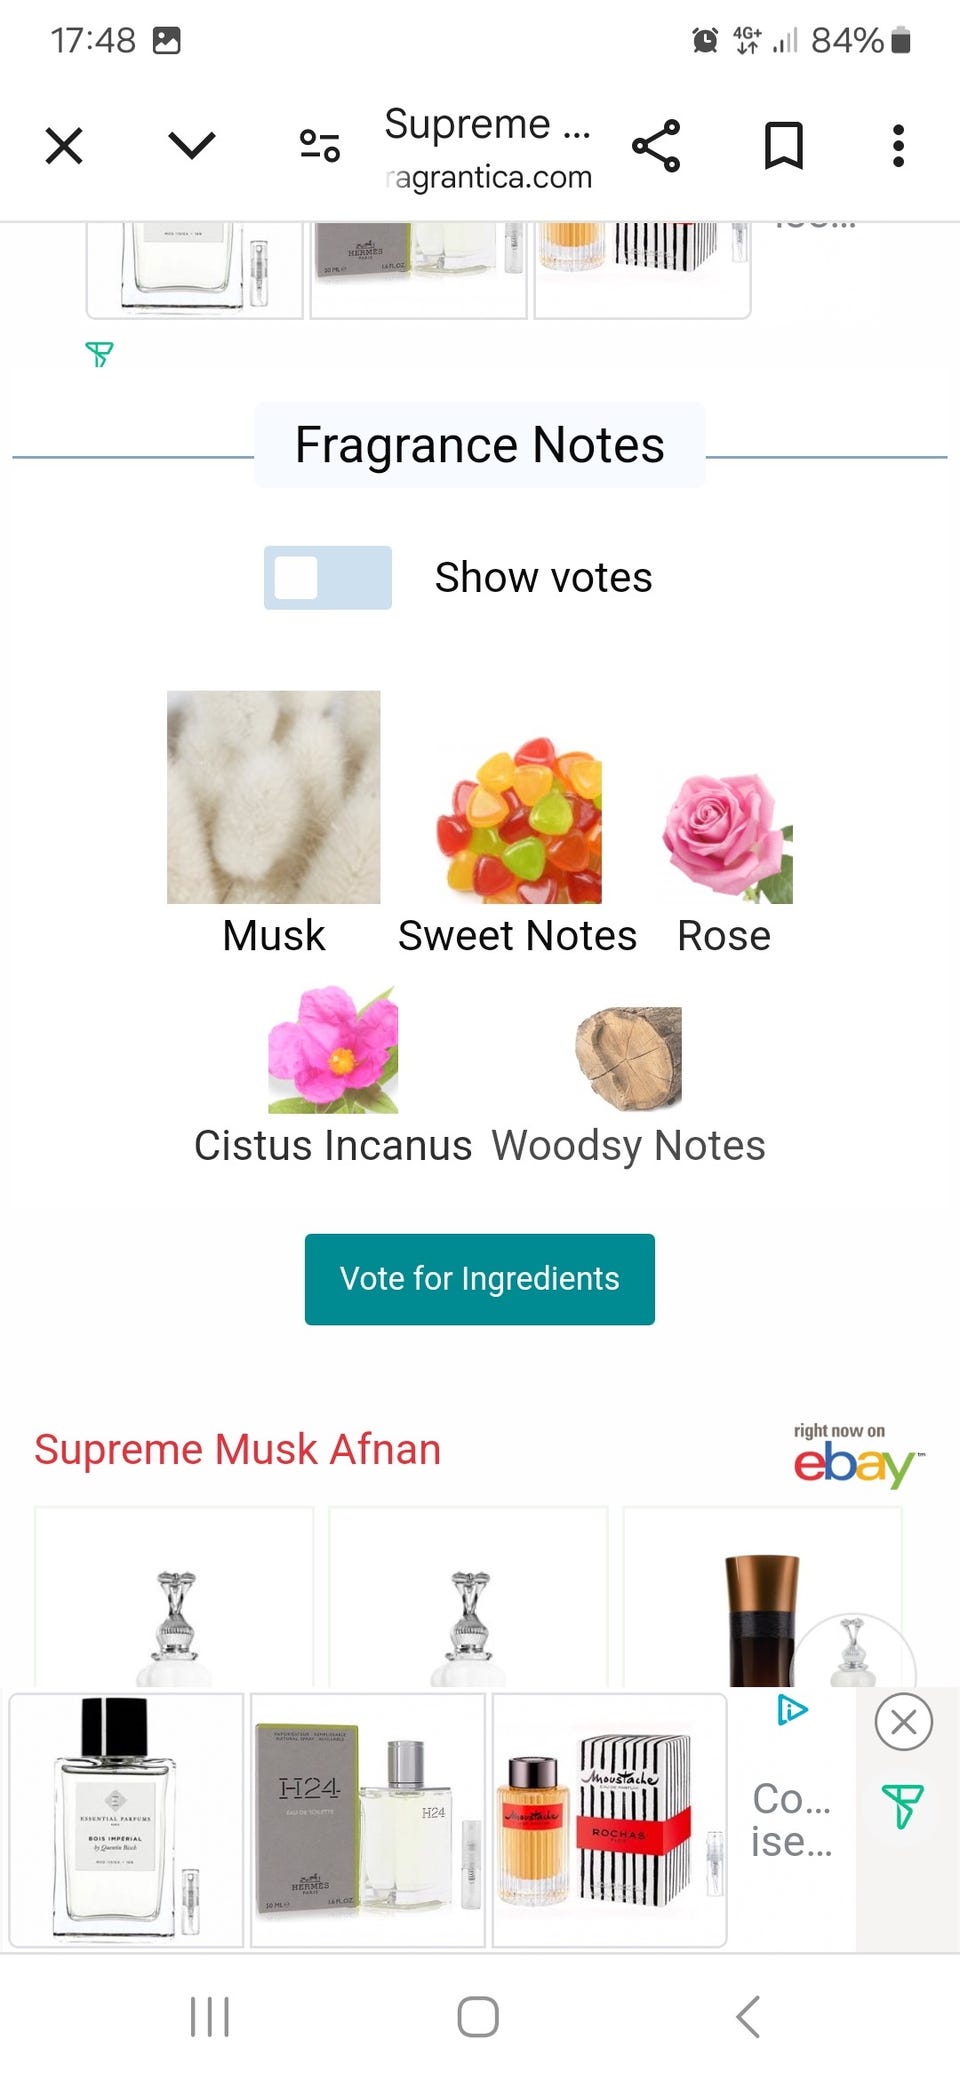
Task: Open the Musk note image
Action: (273, 797)
